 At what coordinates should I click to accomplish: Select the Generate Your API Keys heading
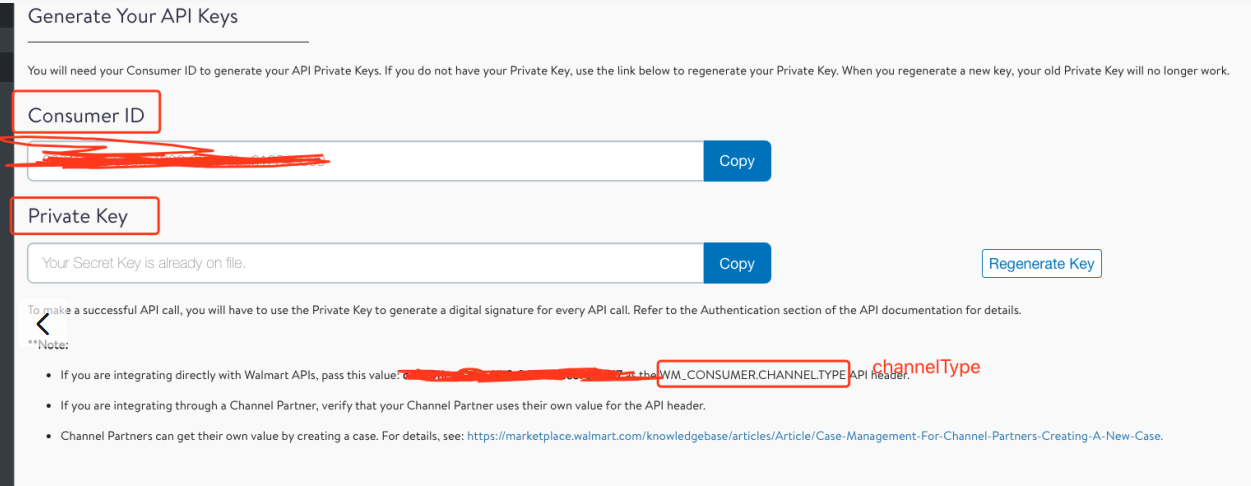(x=133, y=16)
